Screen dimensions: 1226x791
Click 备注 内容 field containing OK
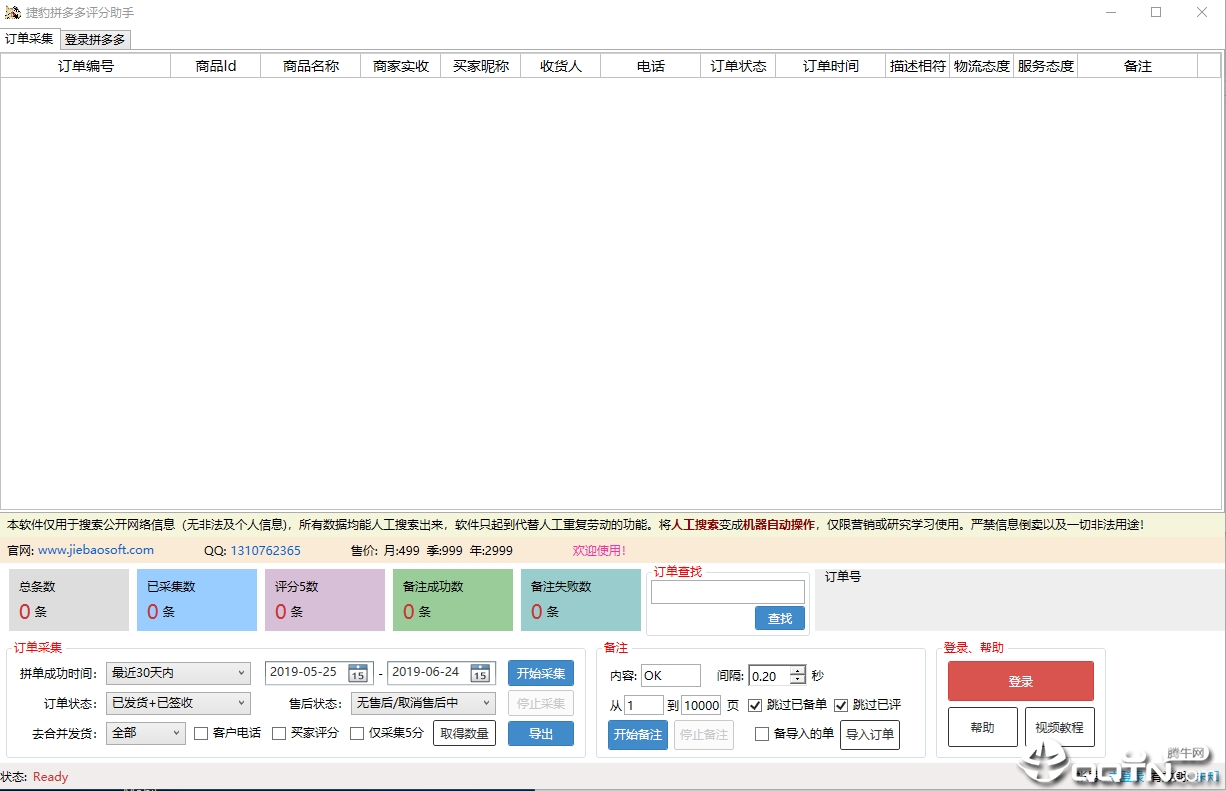click(671, 676)
